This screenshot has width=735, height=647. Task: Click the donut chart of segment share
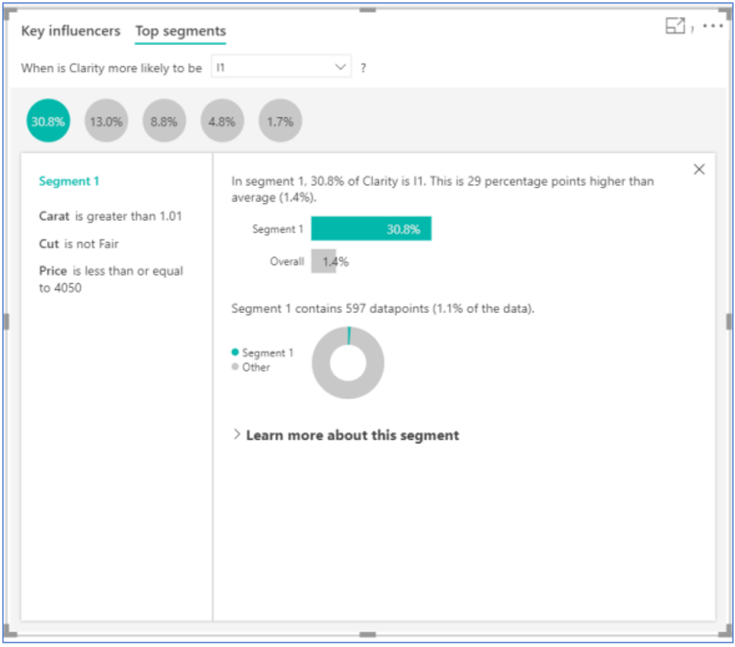(x=348, y=363)
